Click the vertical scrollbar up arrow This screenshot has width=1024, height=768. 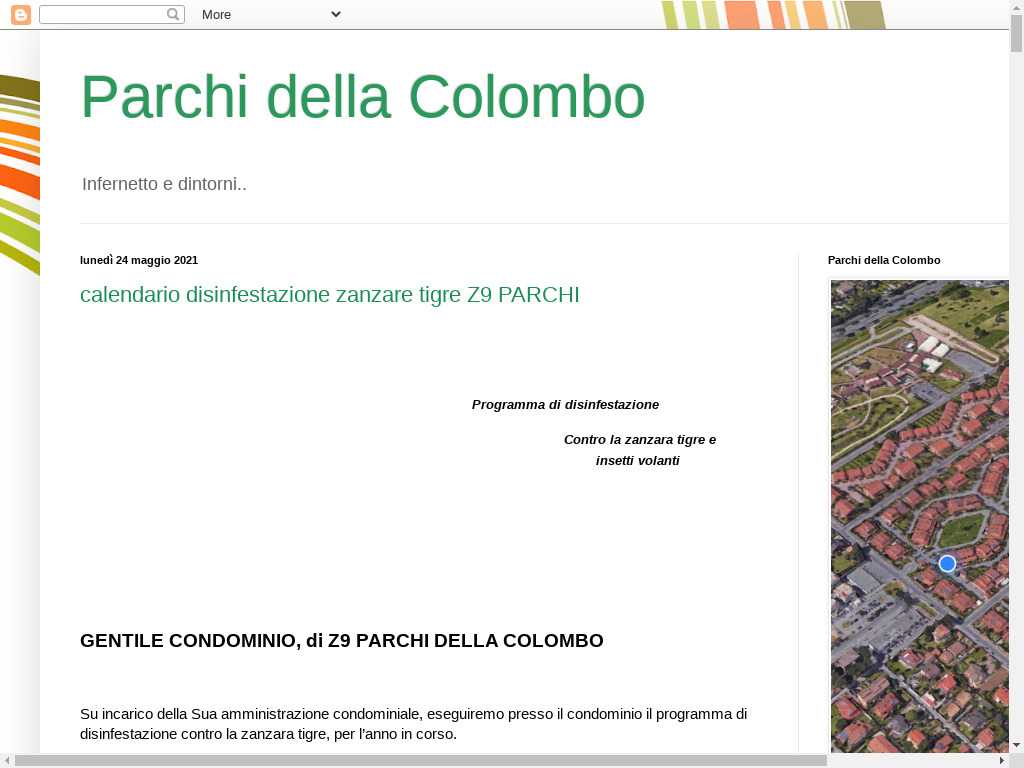[1016, 6]
